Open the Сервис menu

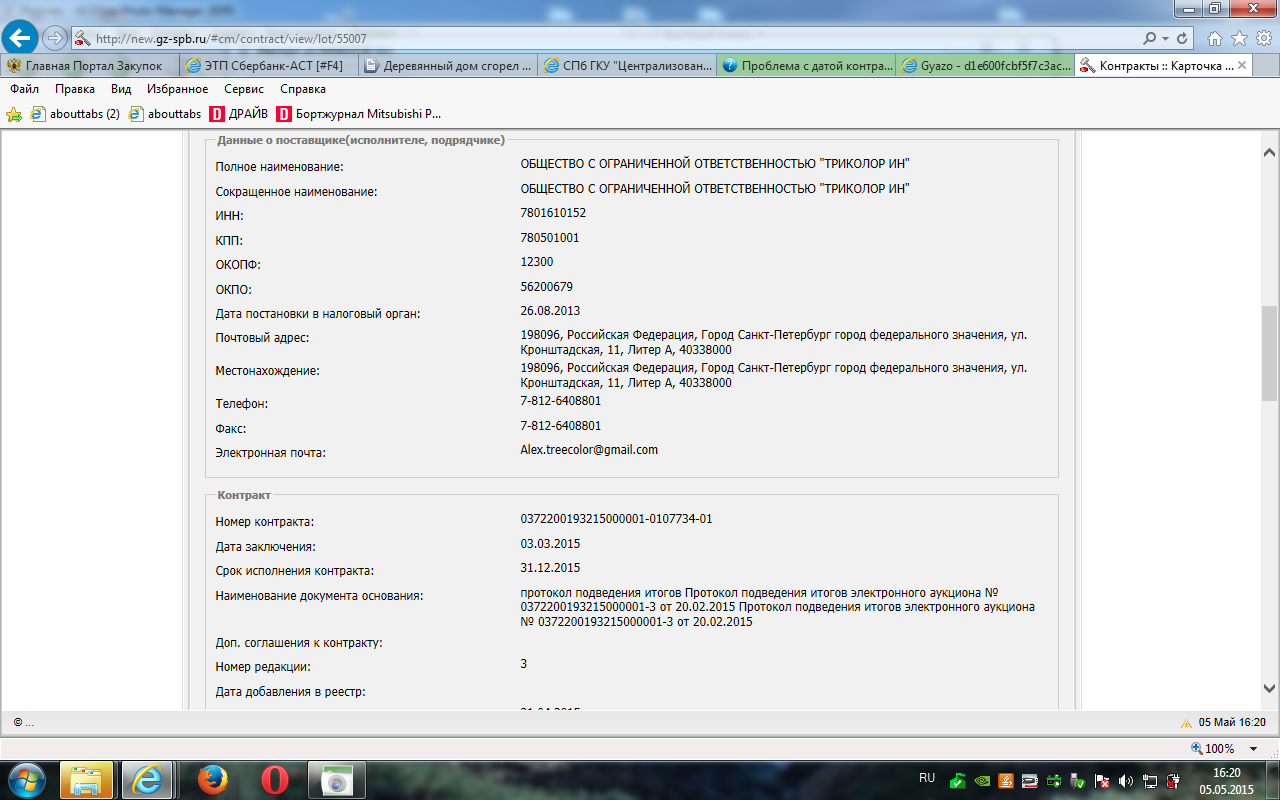(x=244, y=89)
